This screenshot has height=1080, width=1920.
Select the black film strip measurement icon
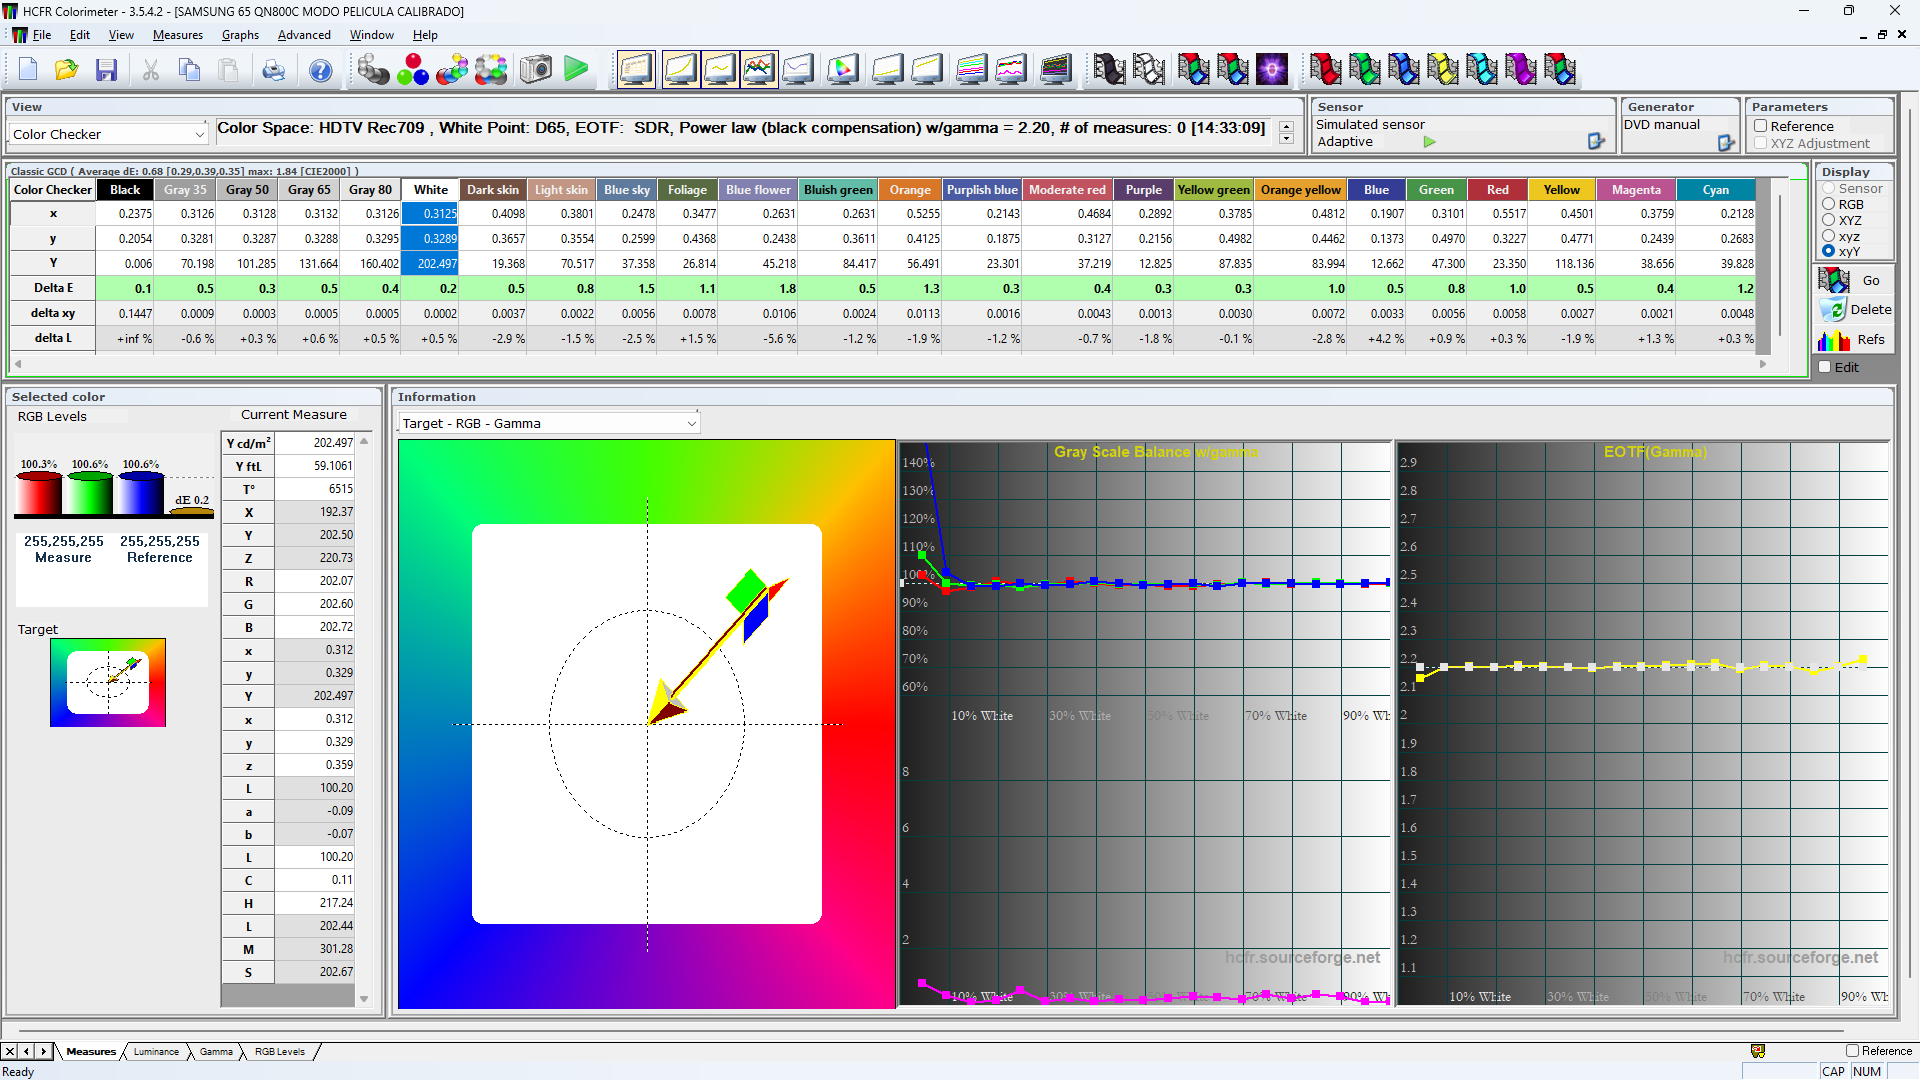pos(1109,69)
